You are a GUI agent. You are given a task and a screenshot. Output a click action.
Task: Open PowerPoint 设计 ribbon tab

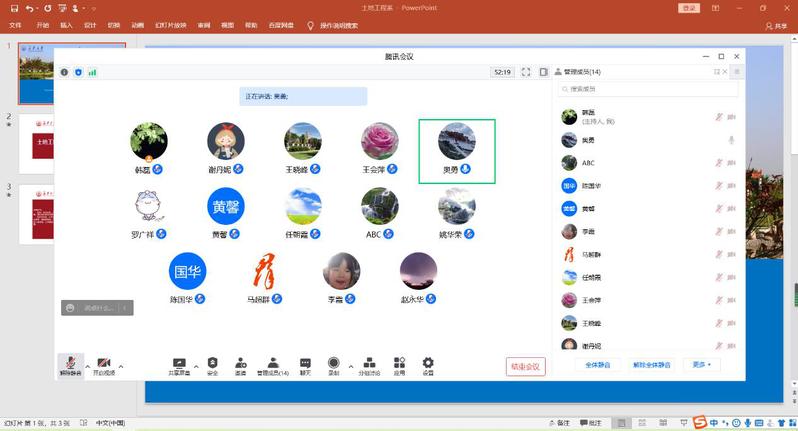click(90, 25)
